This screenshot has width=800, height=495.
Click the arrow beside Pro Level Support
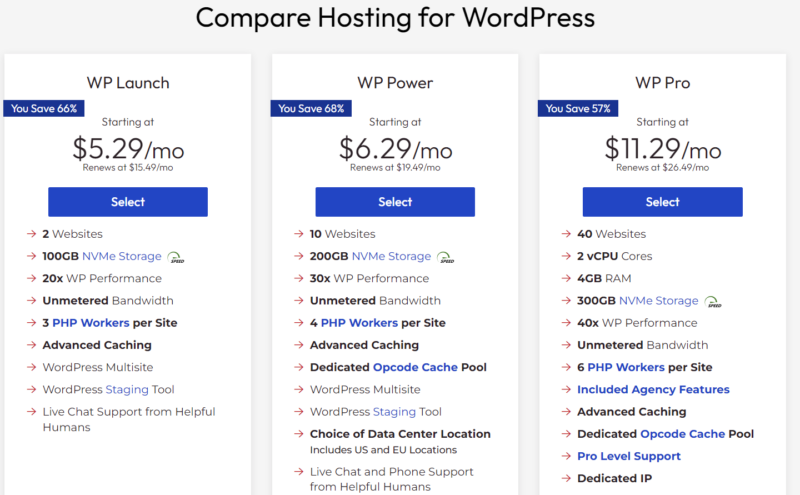click(566, 456)
